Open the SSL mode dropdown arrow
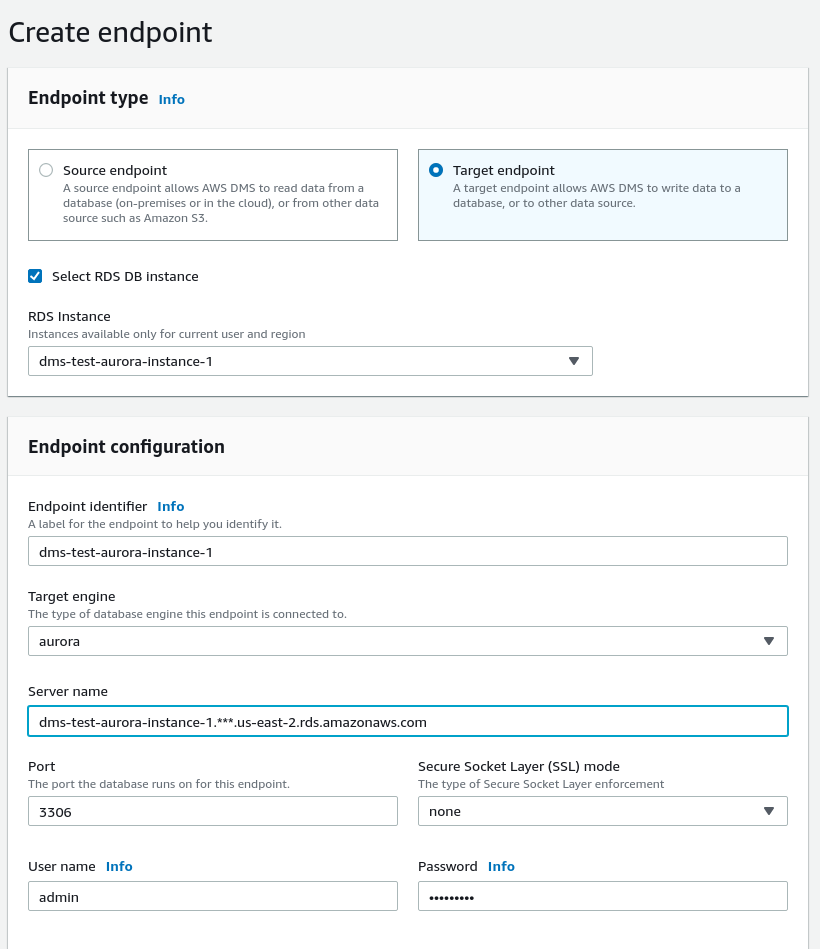This screenshot has height=949, width=820. [x=769, y=812]
